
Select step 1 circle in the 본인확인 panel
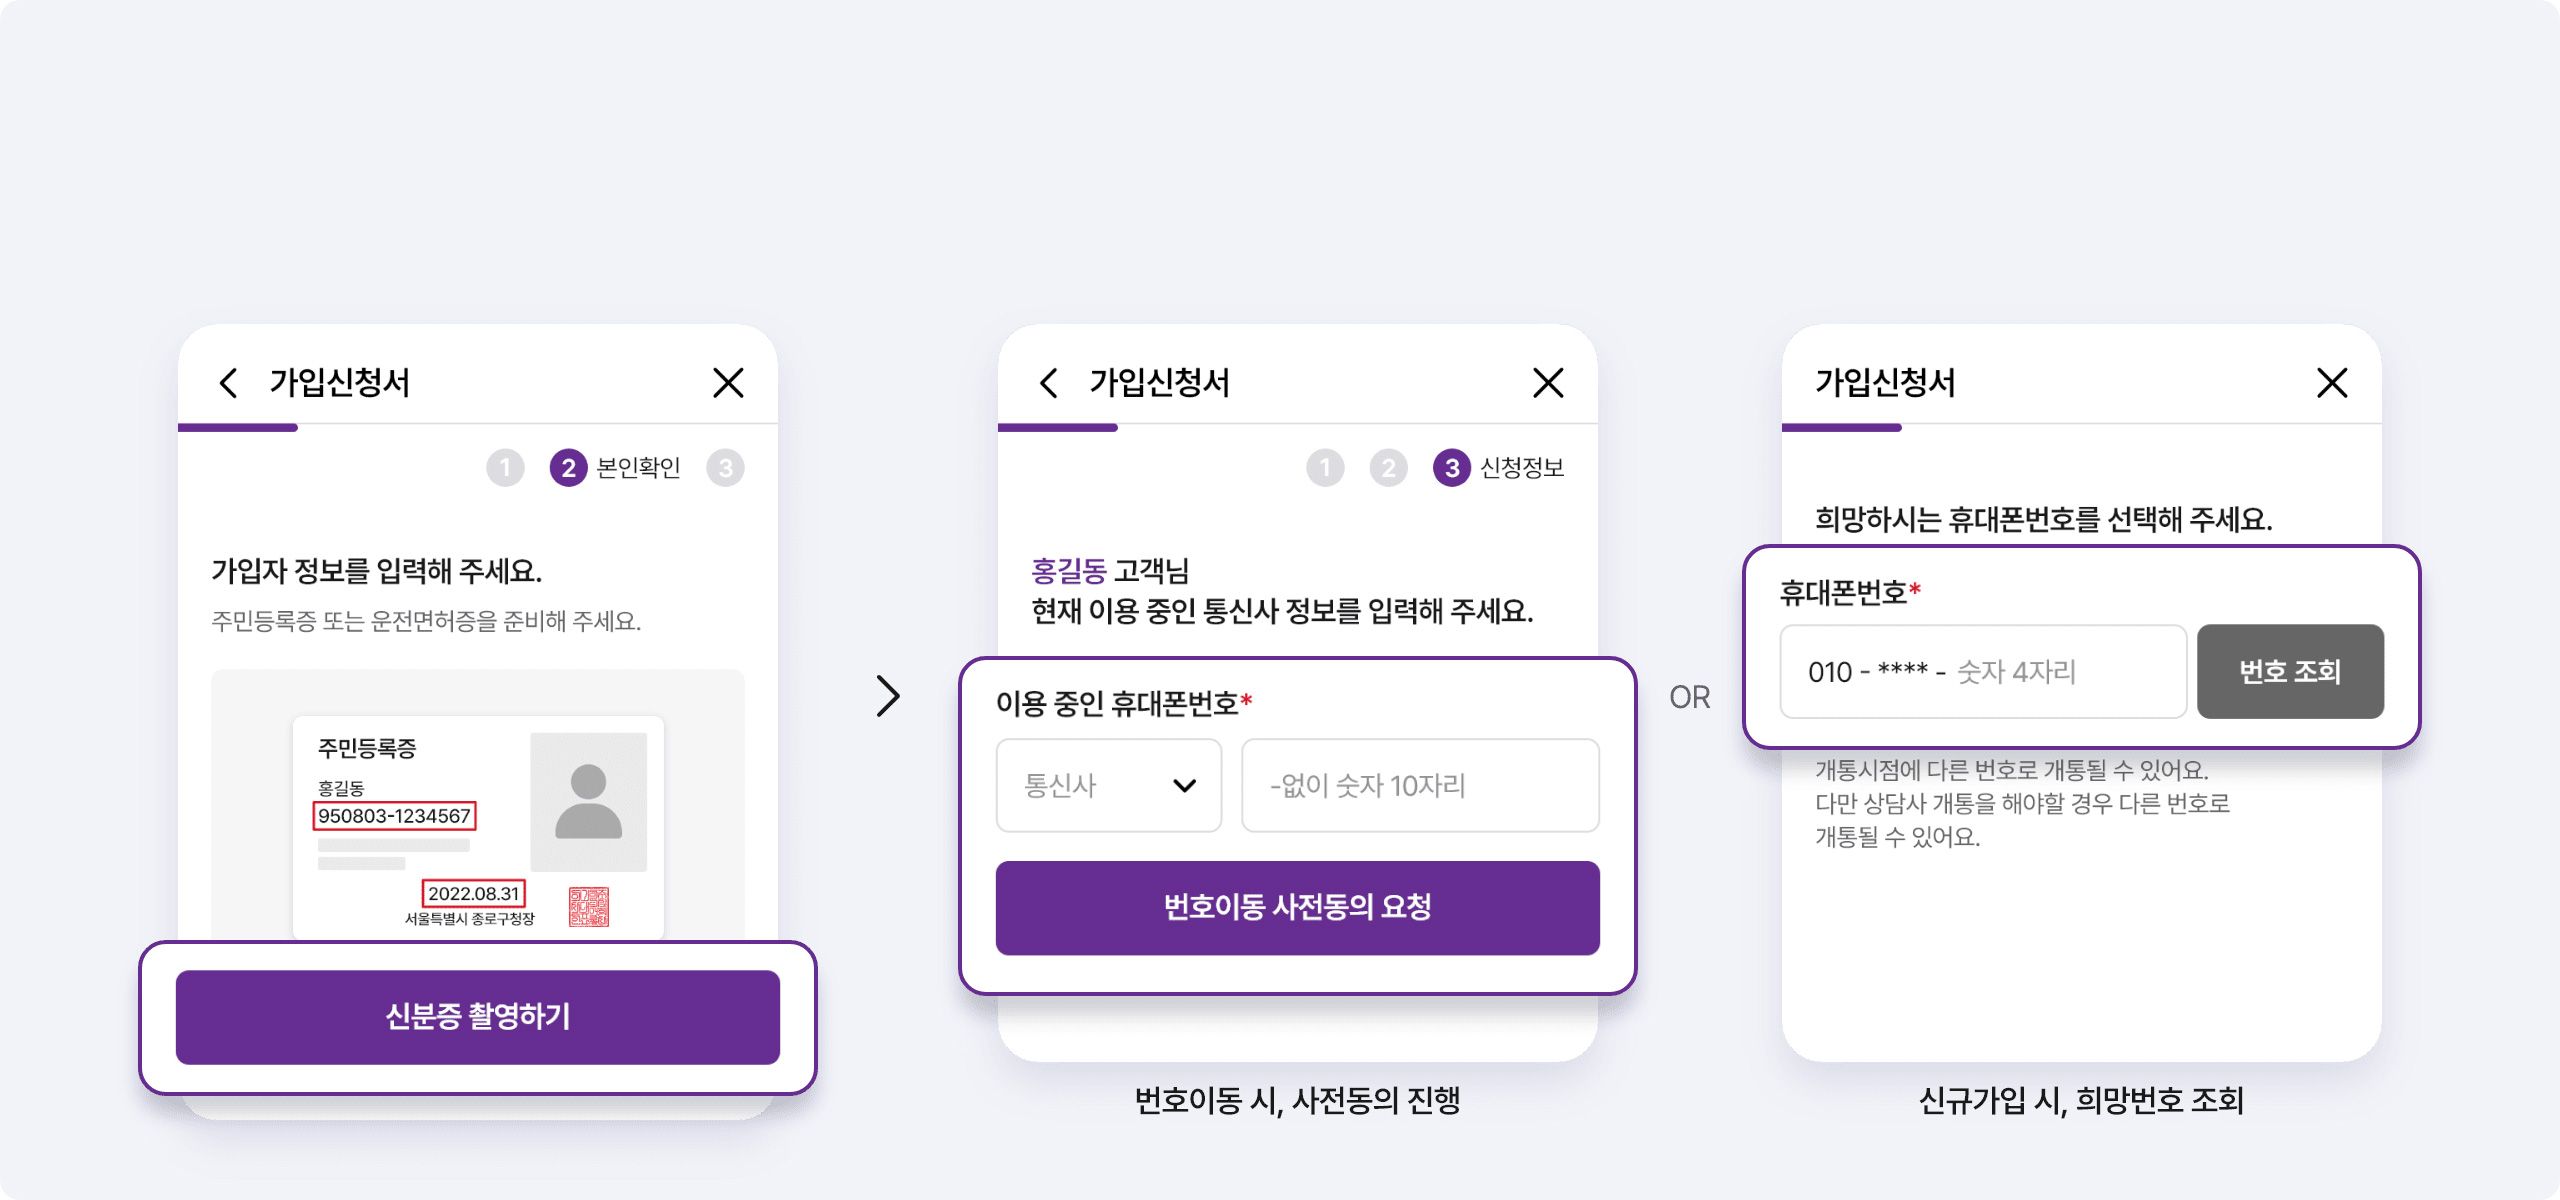[x=505, y=468]
